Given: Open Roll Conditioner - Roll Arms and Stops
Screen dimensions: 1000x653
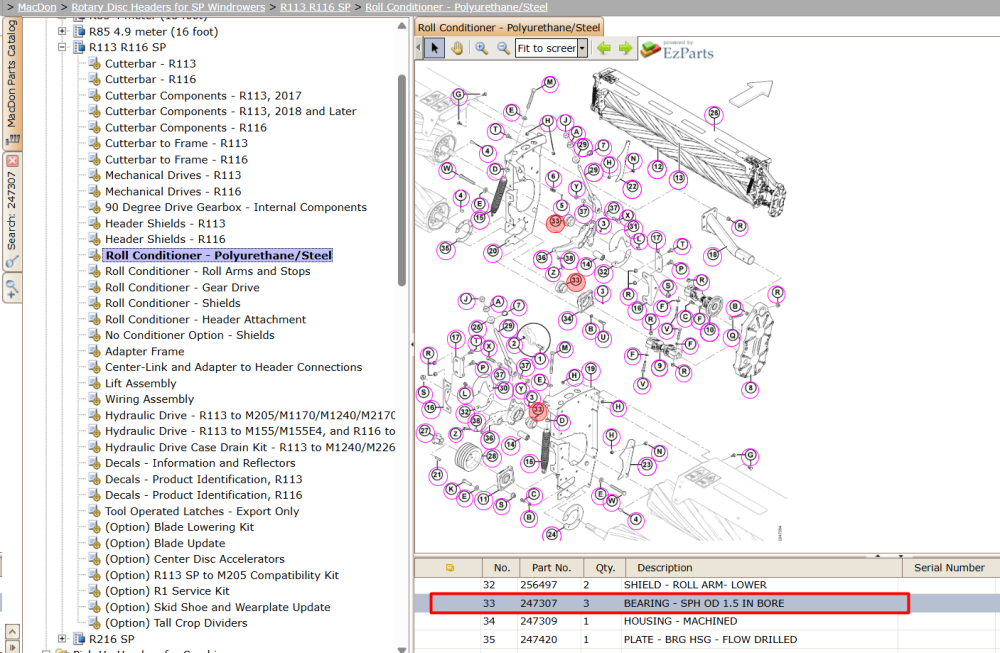Looking at the screenshot, I should point(208,271).
